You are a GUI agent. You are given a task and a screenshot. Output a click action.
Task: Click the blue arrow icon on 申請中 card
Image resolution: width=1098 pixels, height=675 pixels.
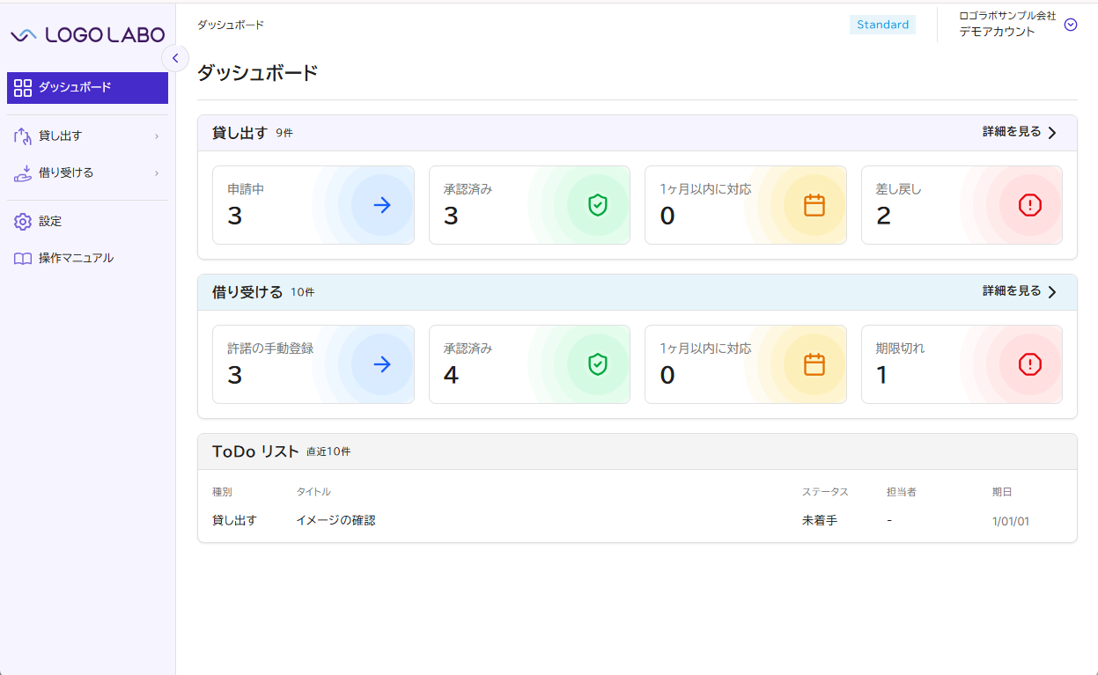(382, 205)
